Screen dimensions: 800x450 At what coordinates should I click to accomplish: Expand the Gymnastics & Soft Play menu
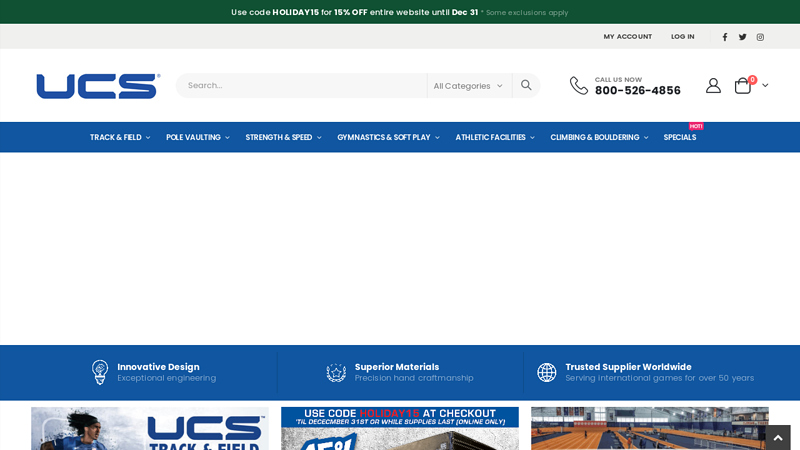click(x=388, y=137)
